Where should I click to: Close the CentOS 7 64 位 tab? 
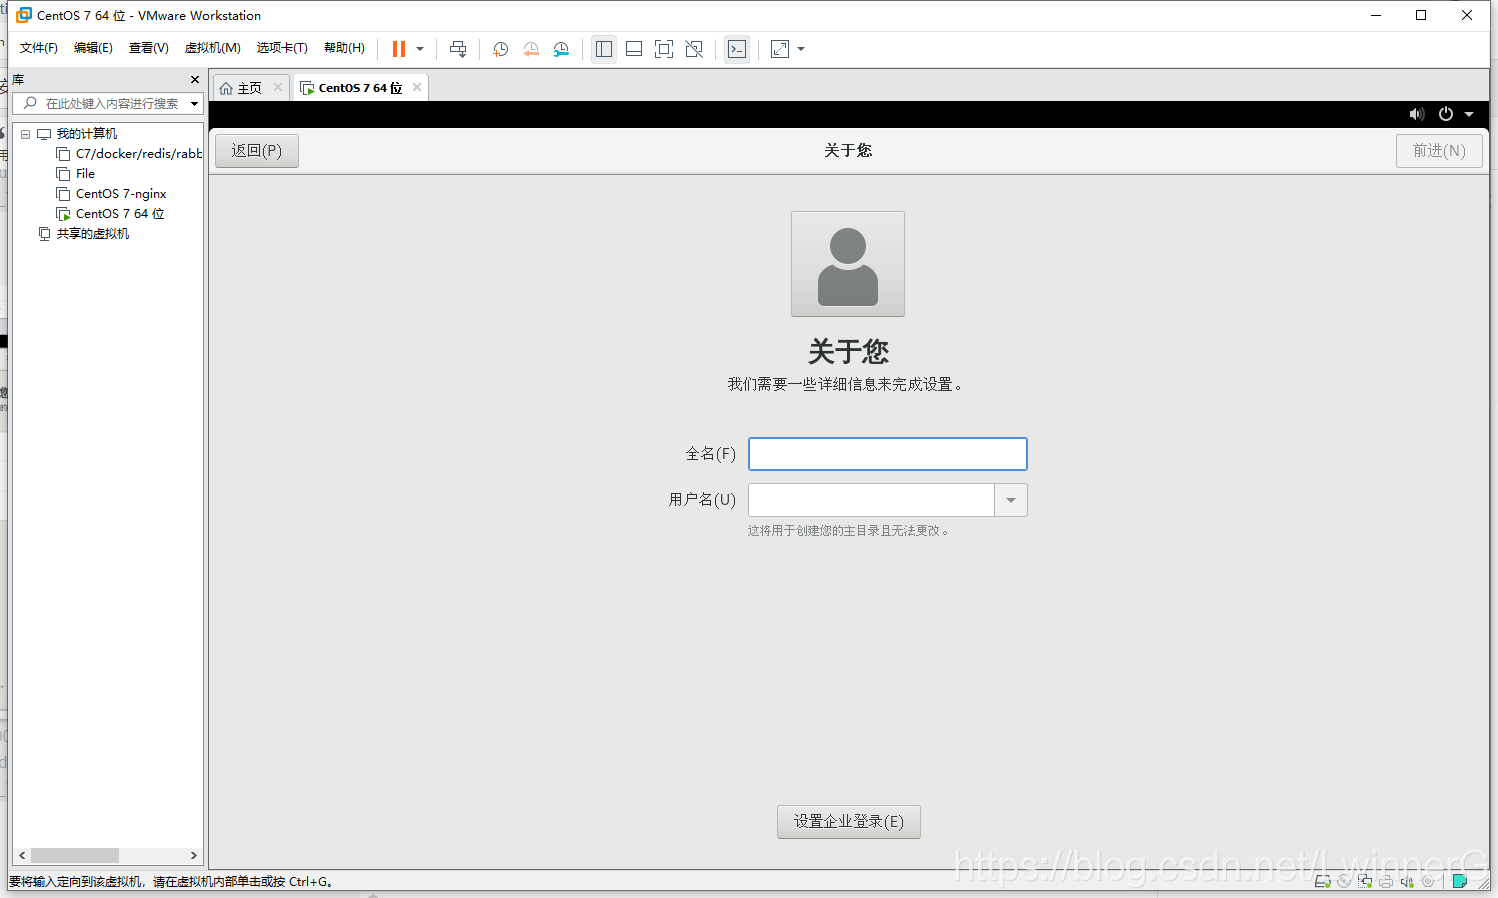pyautogui.click(x=417, y=87)
